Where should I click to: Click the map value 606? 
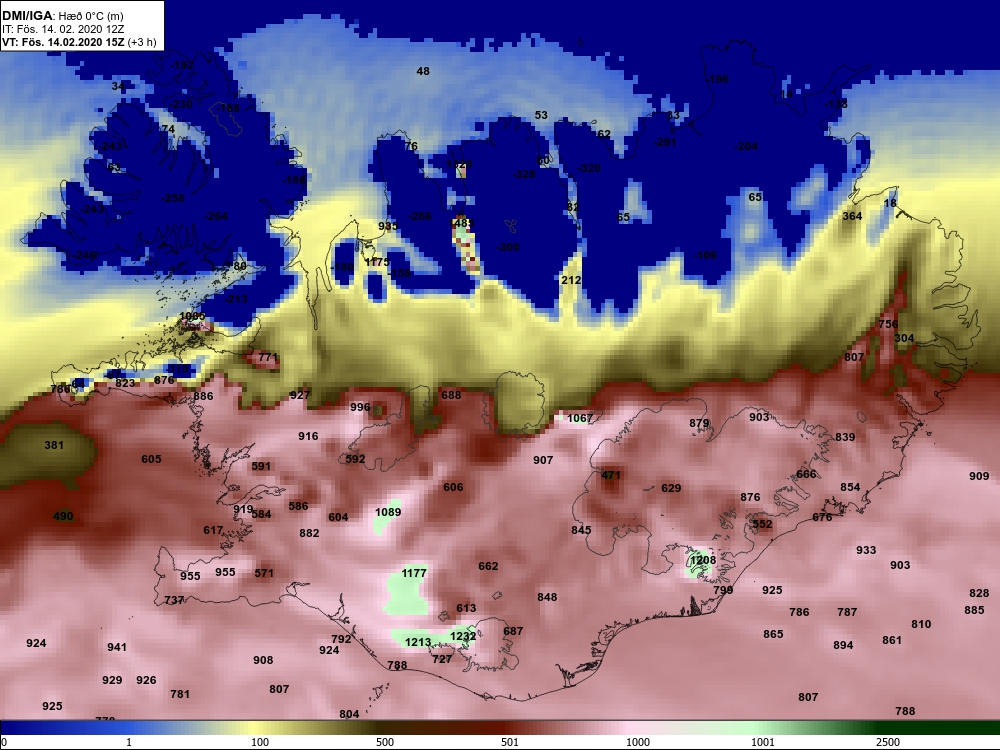click(x=453, y=487)
